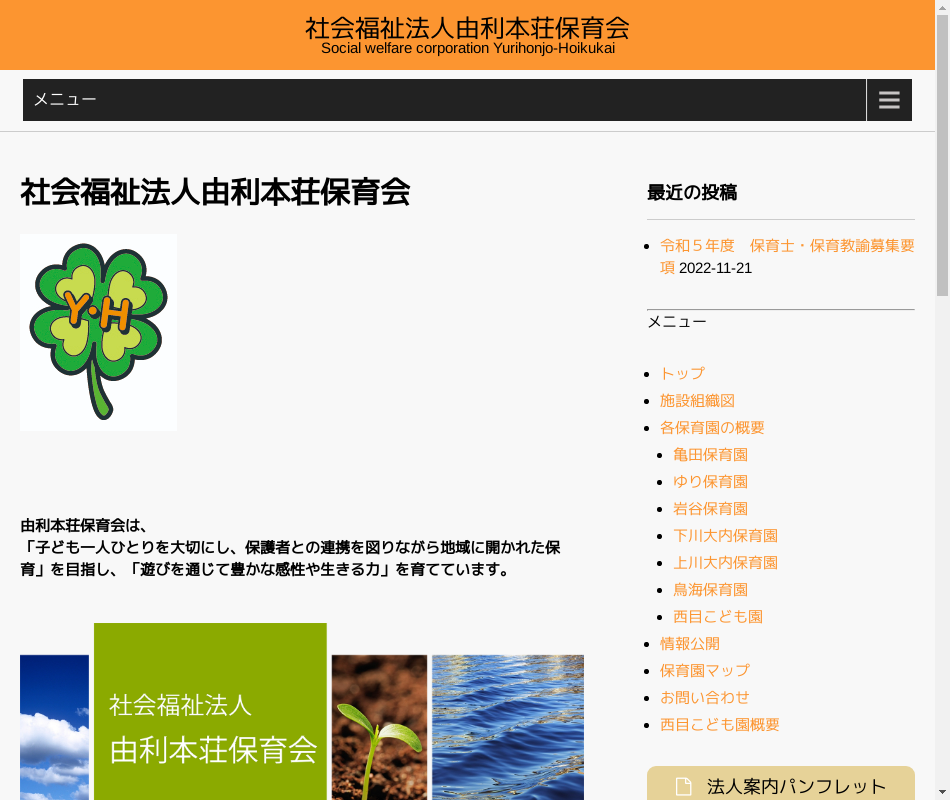Screen dimensions: 950x800
Task: View the 保育園マップ page
Action: click(x=704, y=670)
